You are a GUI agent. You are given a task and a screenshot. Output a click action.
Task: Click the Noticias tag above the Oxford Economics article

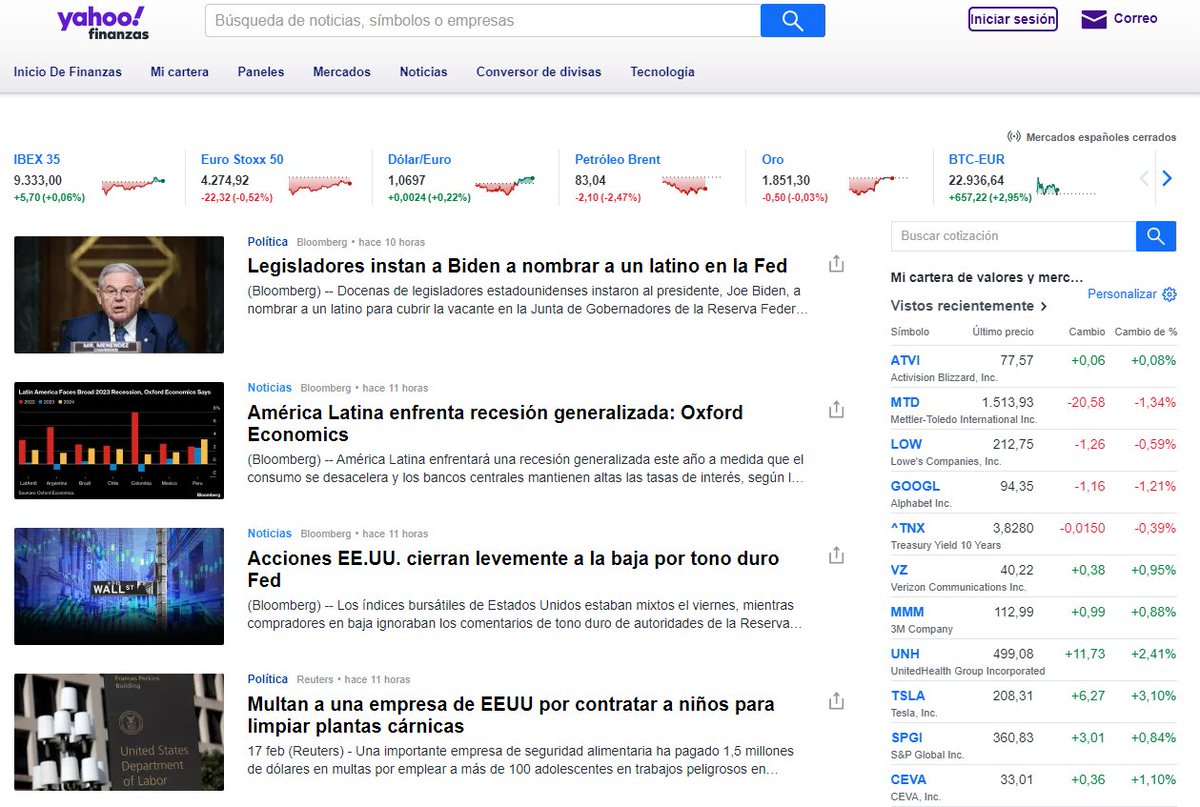pyautogui.click(x=270, y=388)
